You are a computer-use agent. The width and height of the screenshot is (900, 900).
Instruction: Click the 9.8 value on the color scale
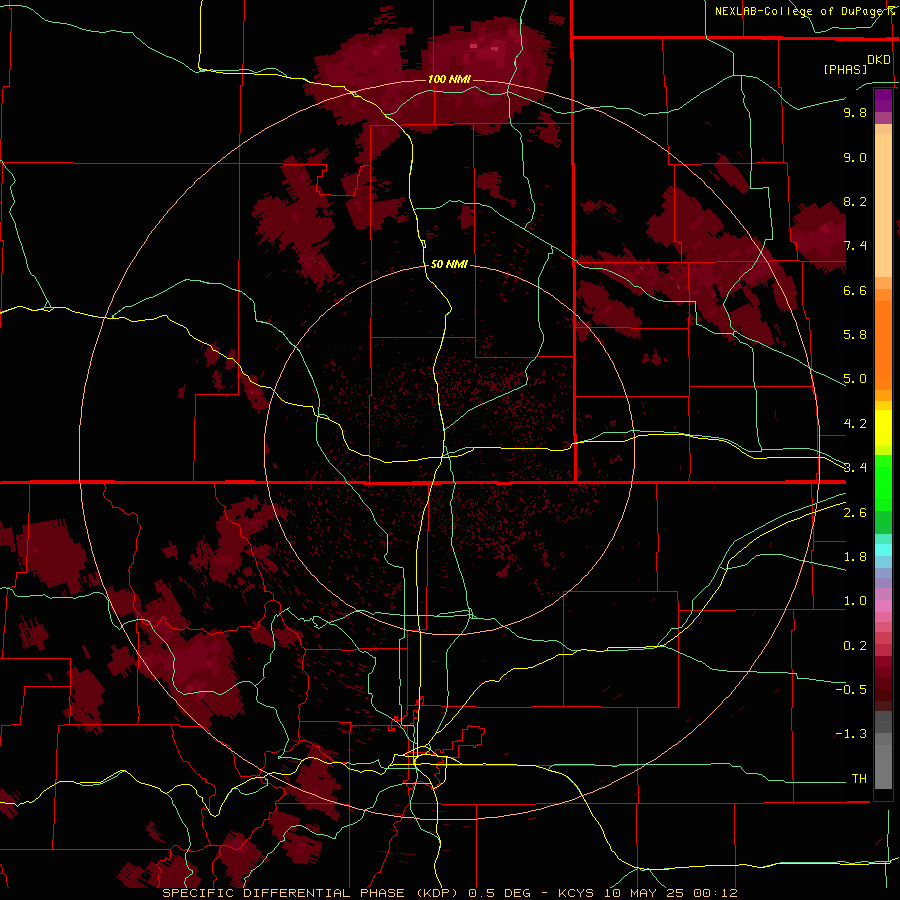855,112
